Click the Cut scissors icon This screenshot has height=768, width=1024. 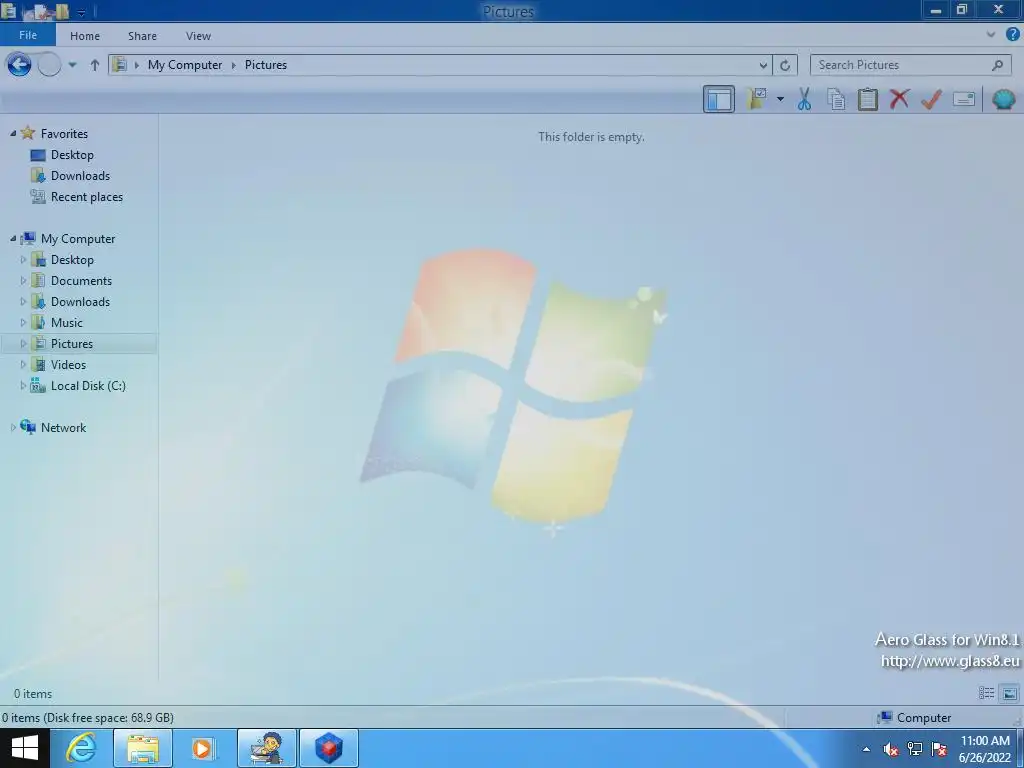click(804, 99)
